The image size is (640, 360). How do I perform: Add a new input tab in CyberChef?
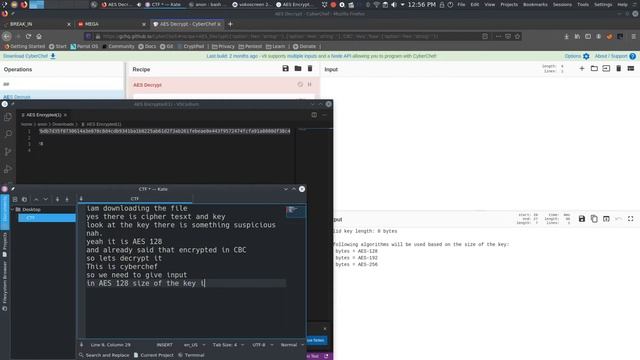582,69
